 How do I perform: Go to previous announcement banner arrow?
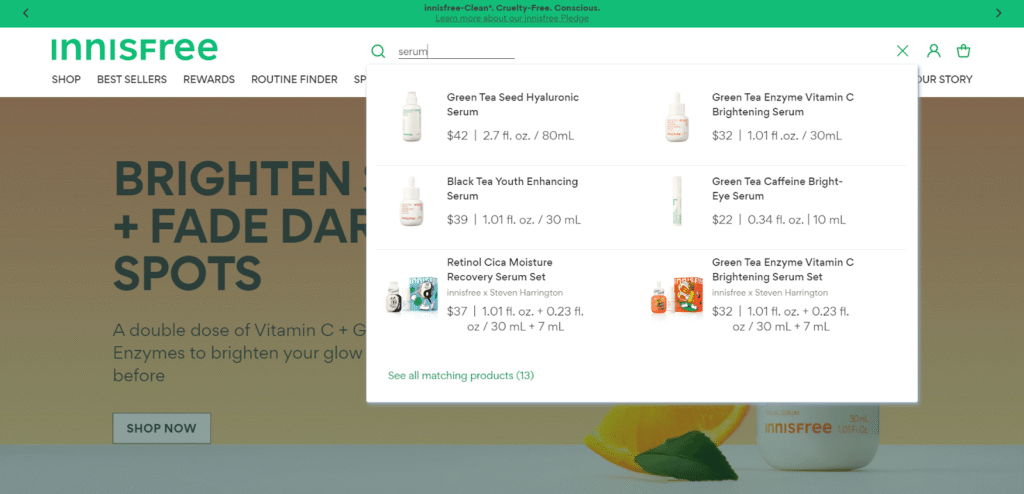coord(25,13)
